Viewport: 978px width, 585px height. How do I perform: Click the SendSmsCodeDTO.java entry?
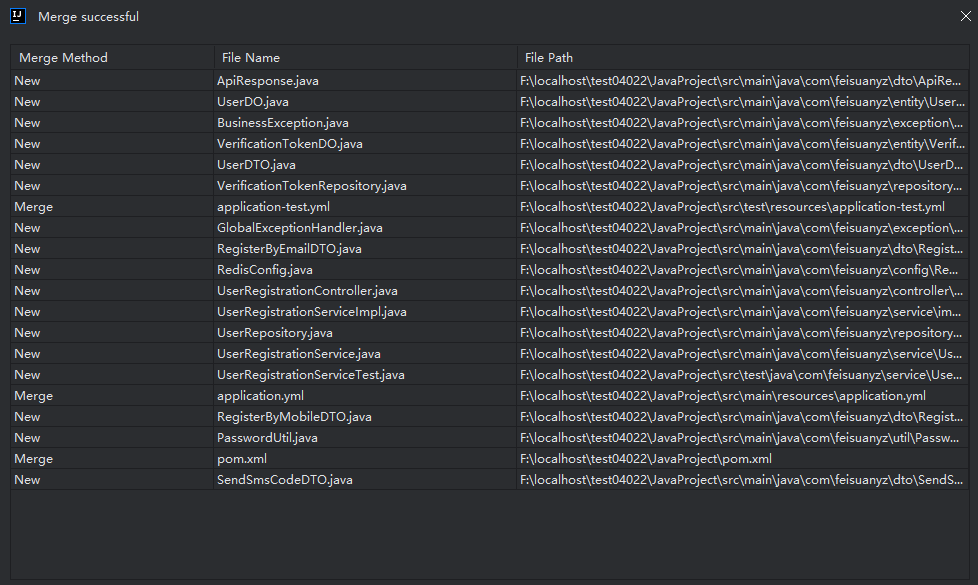tap(285, 480)
